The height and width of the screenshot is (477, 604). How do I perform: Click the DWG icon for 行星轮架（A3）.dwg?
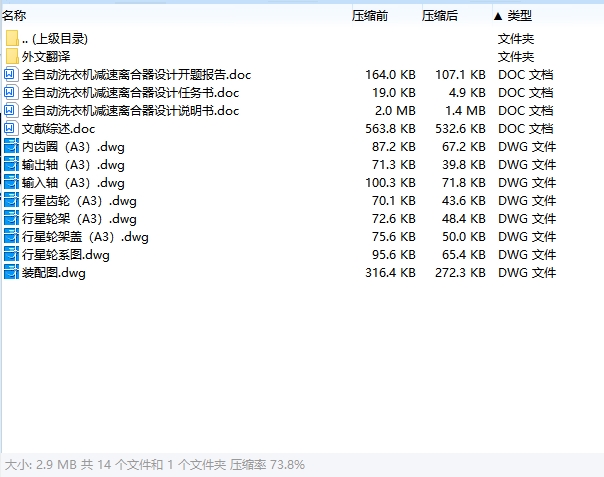pos(11,219)
